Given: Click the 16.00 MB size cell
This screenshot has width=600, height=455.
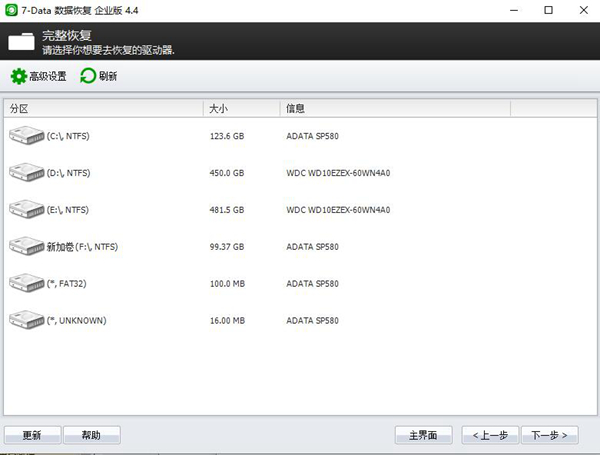Looking at the screenshot, I should tap(227, 321).
